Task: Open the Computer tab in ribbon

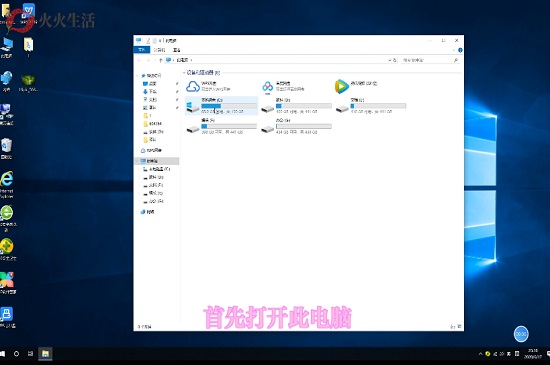Action: tap(159, 50)
